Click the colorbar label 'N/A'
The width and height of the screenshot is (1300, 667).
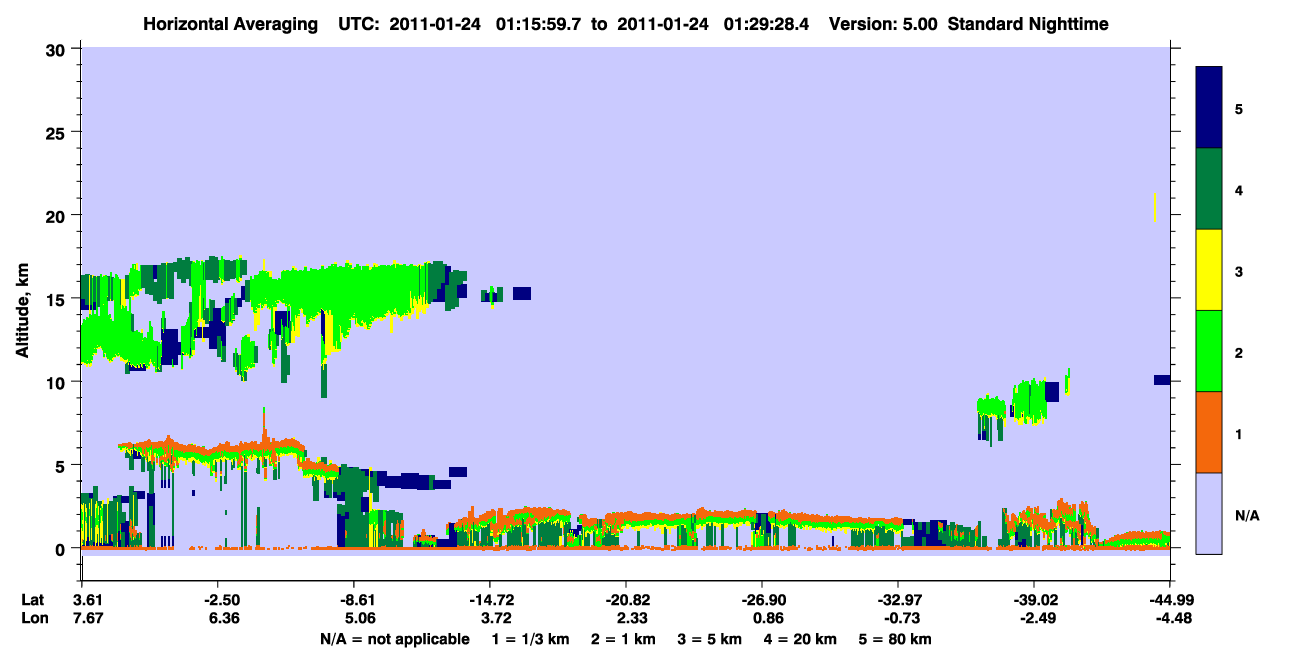point(1247,516)
